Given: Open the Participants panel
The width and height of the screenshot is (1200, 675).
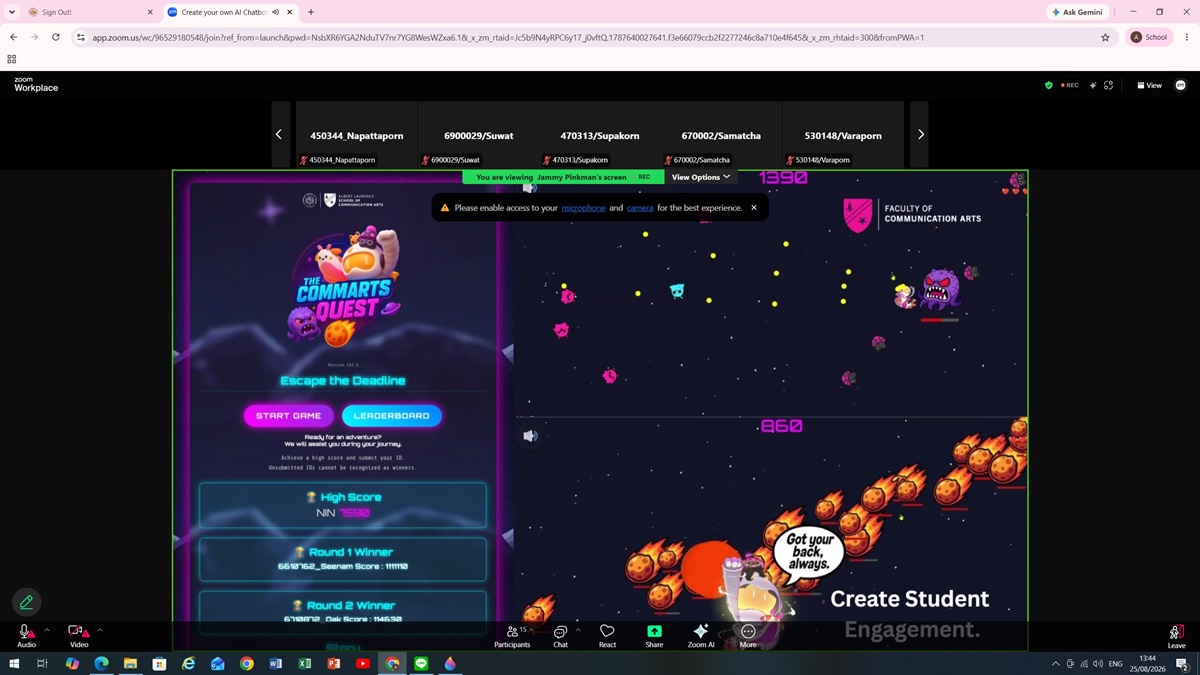Looking at the screenshot, I should pos(512,636).
